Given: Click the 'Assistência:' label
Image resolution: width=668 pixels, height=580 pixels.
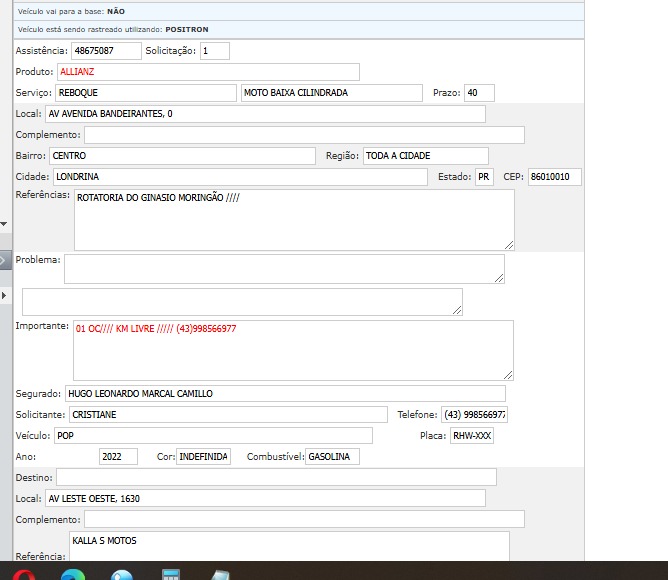Looking at the screenshot, I should tap(42, 51).
